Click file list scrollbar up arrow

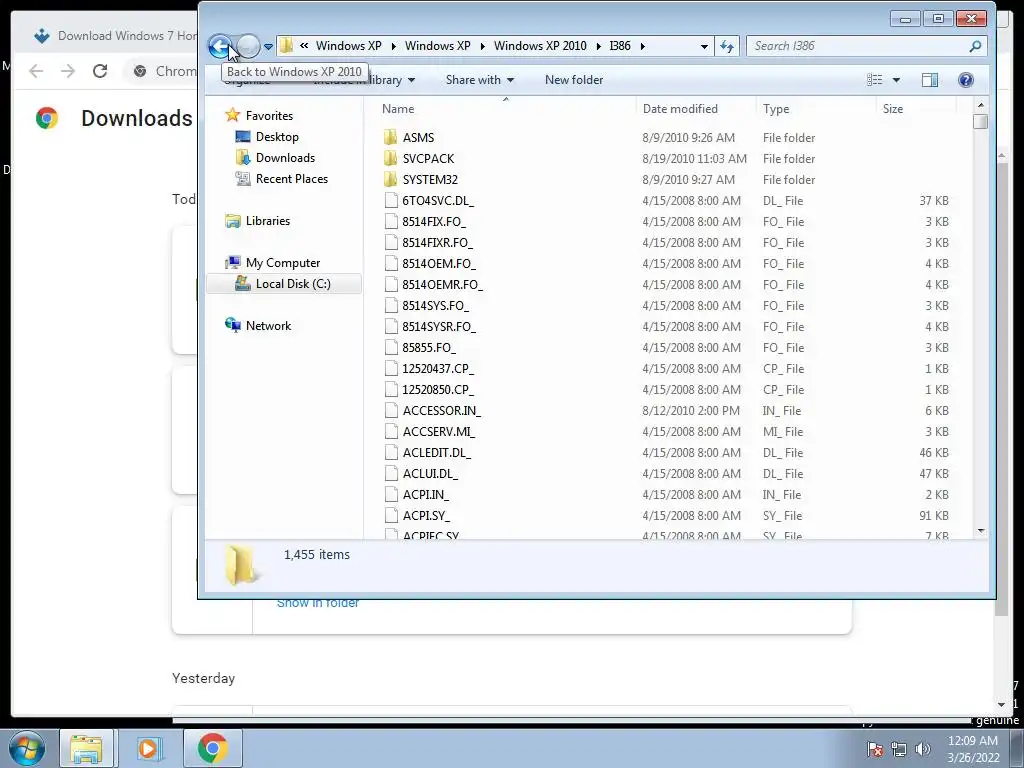coord(980,104)
